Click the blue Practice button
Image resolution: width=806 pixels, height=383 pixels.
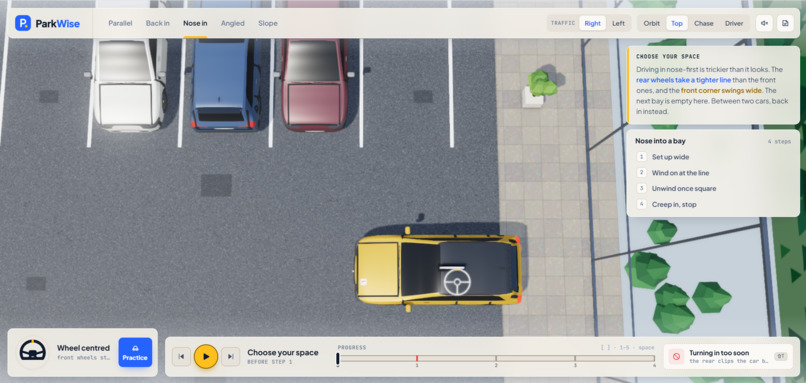(135, 352)
